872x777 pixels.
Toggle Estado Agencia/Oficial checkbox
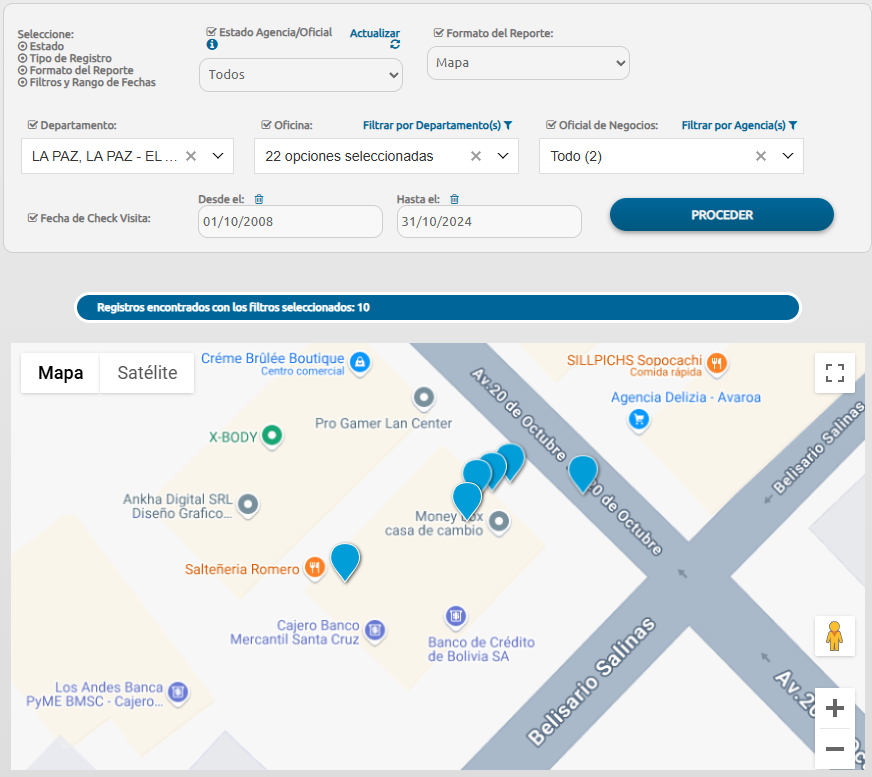[211, 32]
